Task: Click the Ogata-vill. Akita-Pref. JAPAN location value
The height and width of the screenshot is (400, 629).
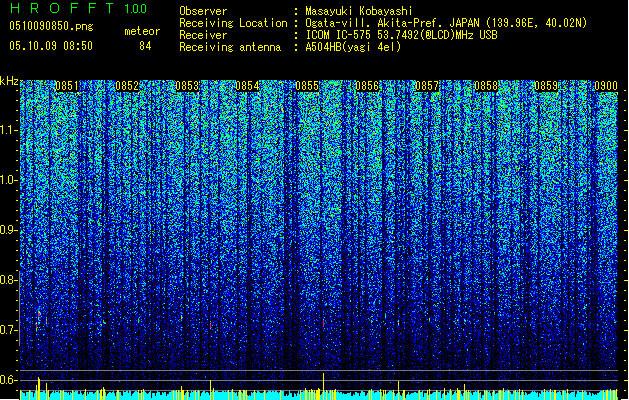Action: click(x=446, y=23)
